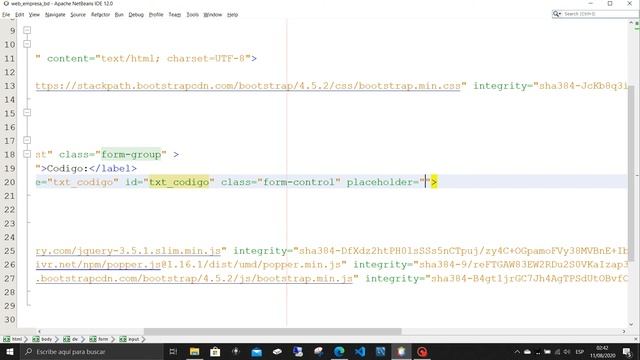Open Microsoft Edge from the taskbar
The image size is (640, 360).
[x=339, y=351]
